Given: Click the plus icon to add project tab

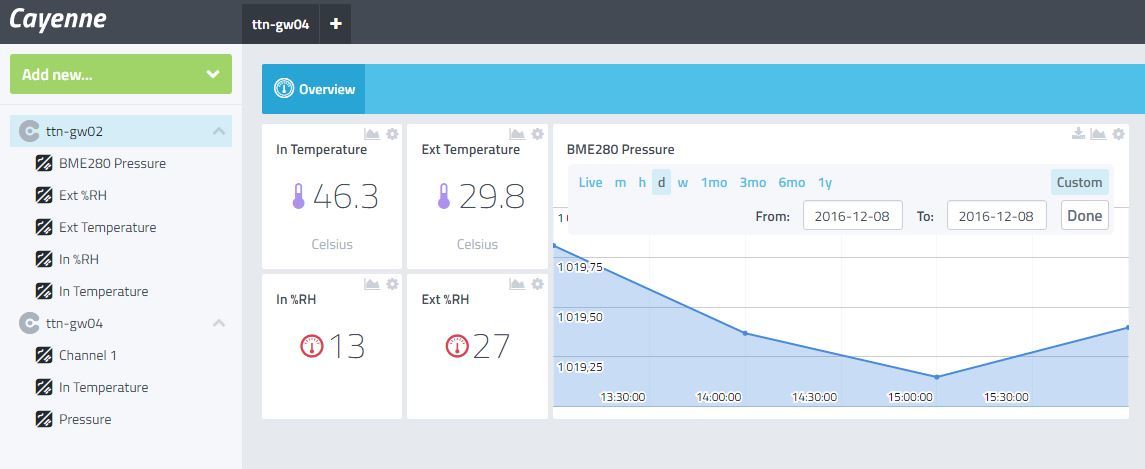Looking at the screenshot, I should [335, 23].
